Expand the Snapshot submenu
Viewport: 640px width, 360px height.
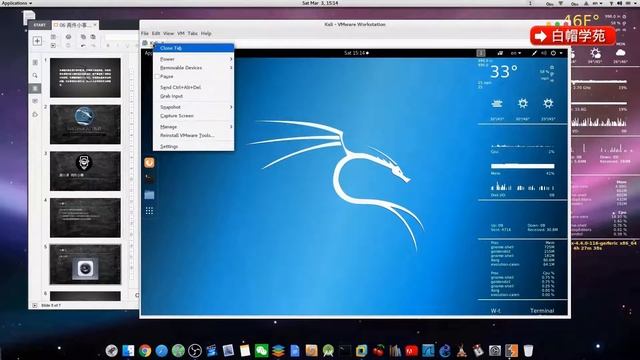point(193,107)
